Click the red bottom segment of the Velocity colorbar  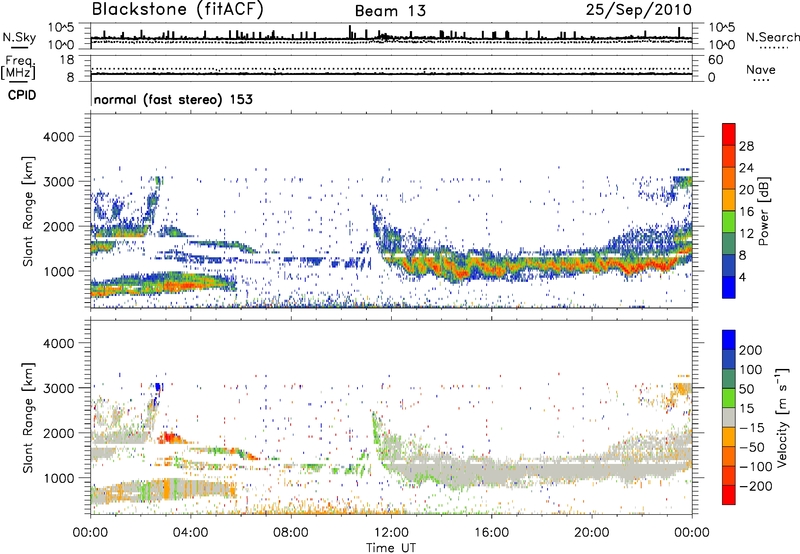click(x=729, y=495)
